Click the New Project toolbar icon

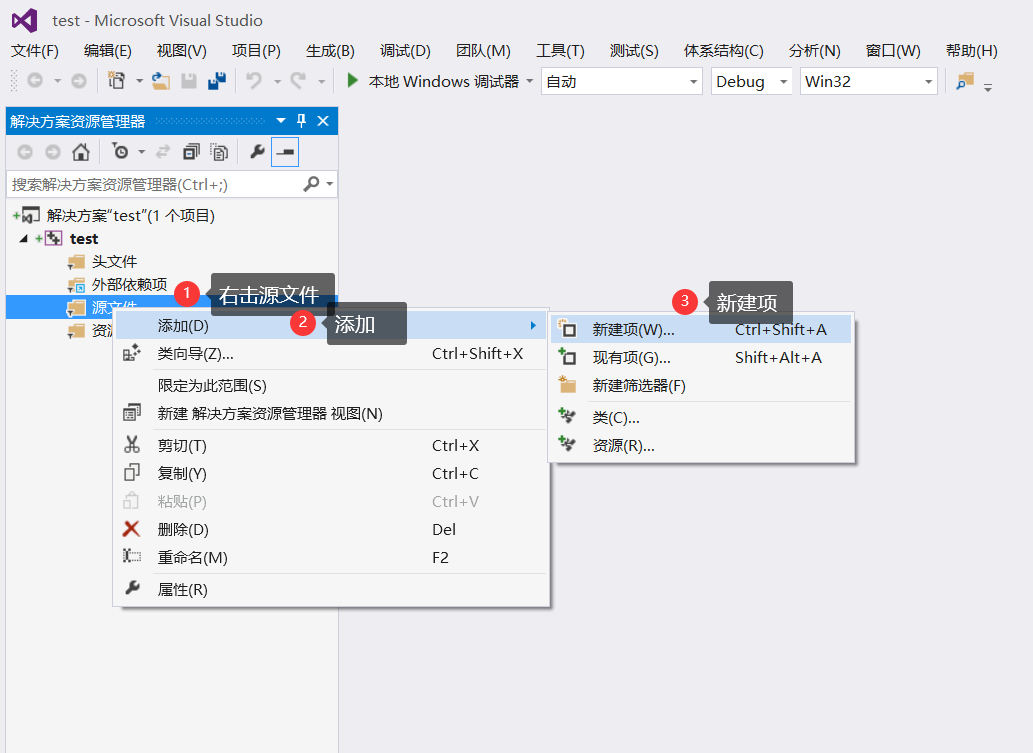(117, 81)
